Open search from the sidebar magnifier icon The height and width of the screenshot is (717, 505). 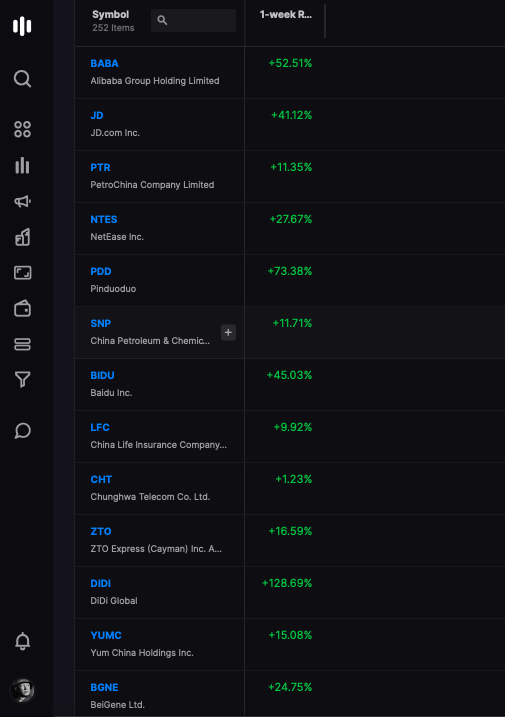point(22,79)
